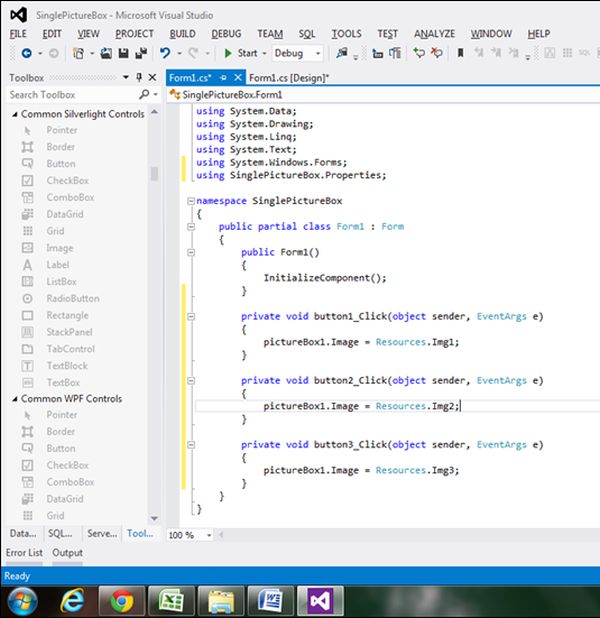
Task: Open the 100 % zoom level dropdown
Action: [x=209, y=535]
